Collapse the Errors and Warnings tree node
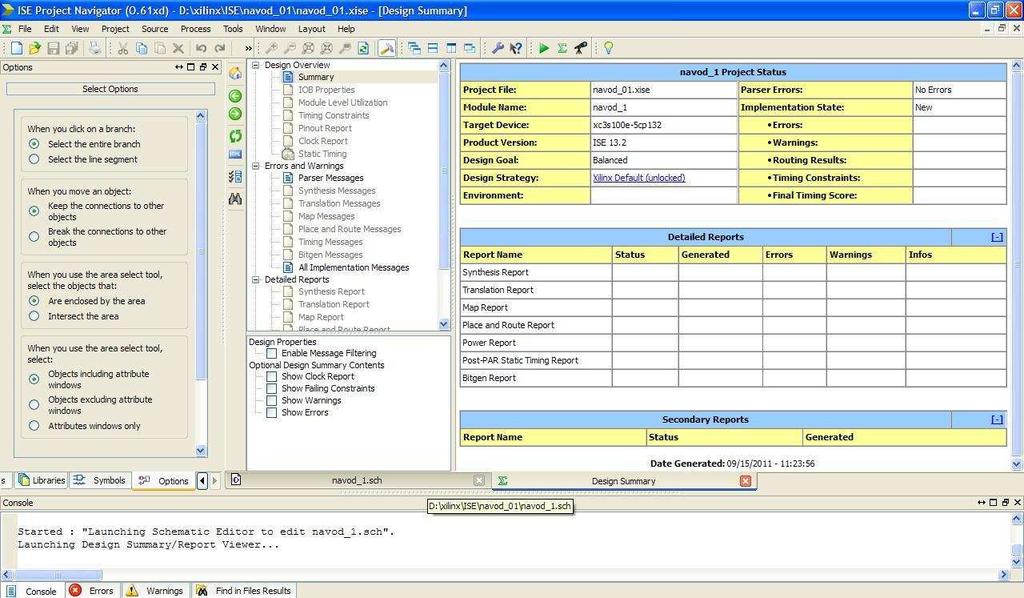Screen dimensions: 1024x598 [x=256, y=166]
